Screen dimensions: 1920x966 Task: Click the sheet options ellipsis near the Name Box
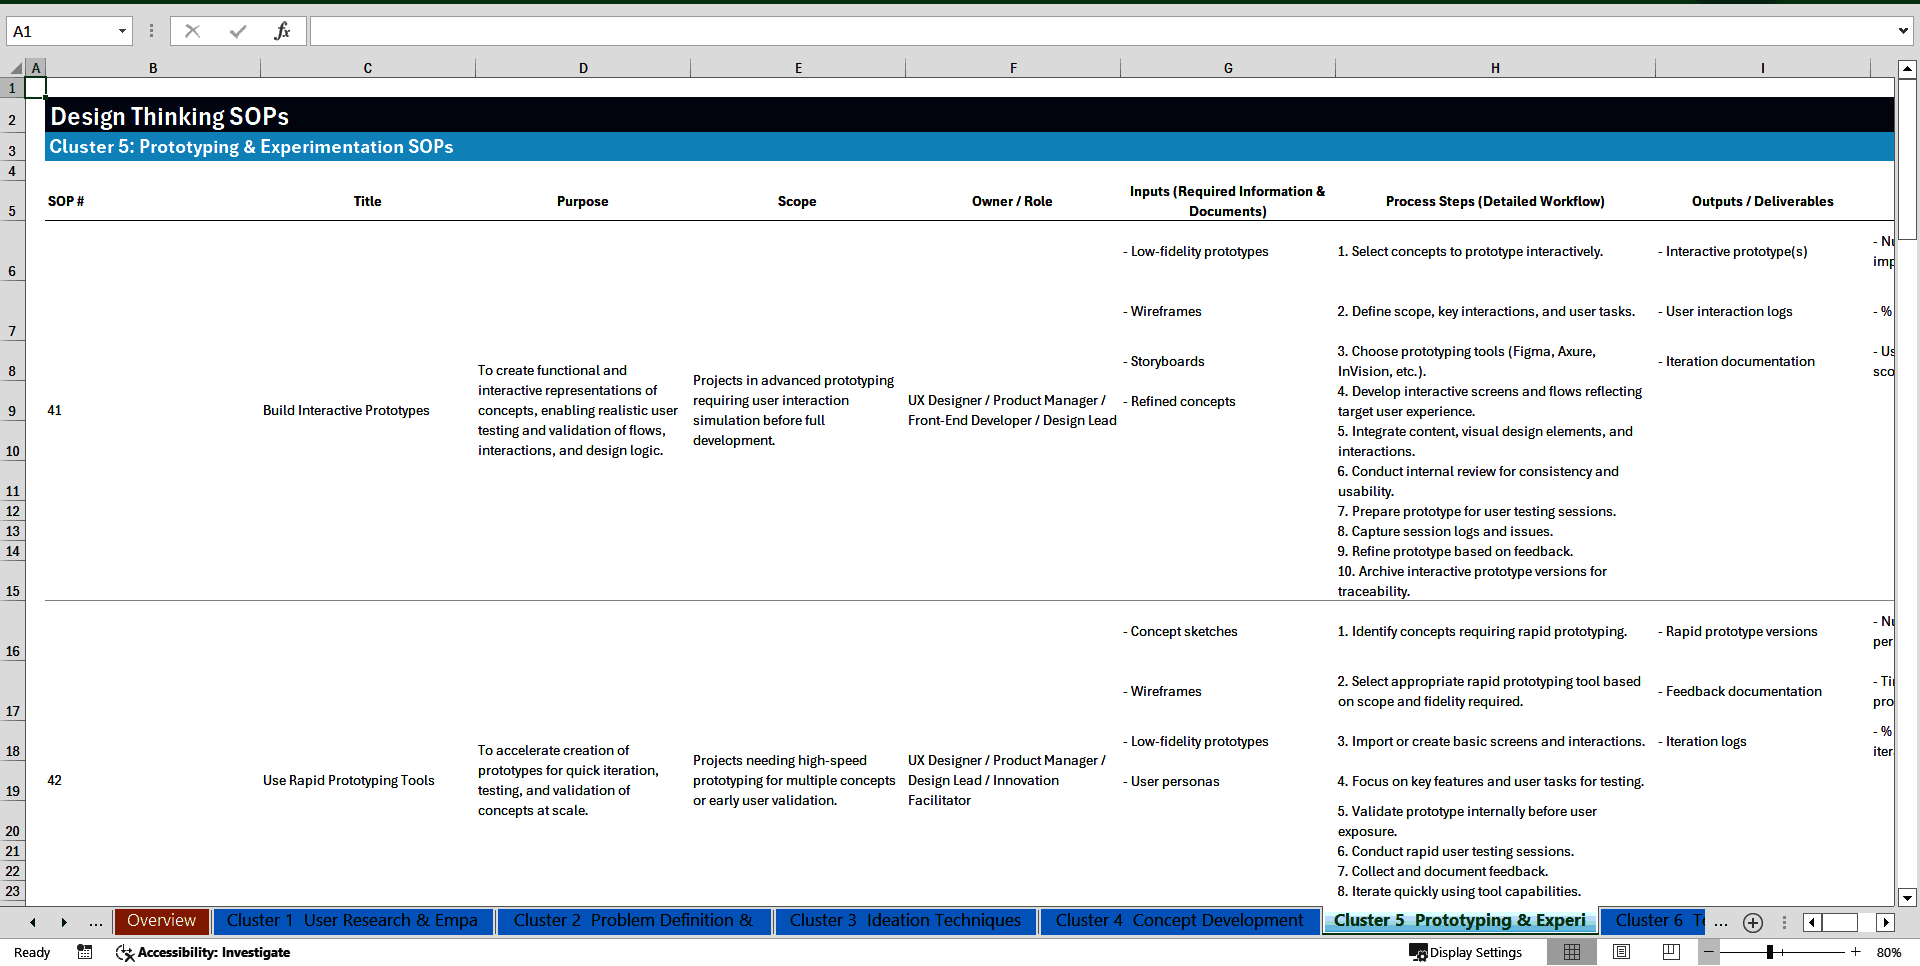(151, 31)
